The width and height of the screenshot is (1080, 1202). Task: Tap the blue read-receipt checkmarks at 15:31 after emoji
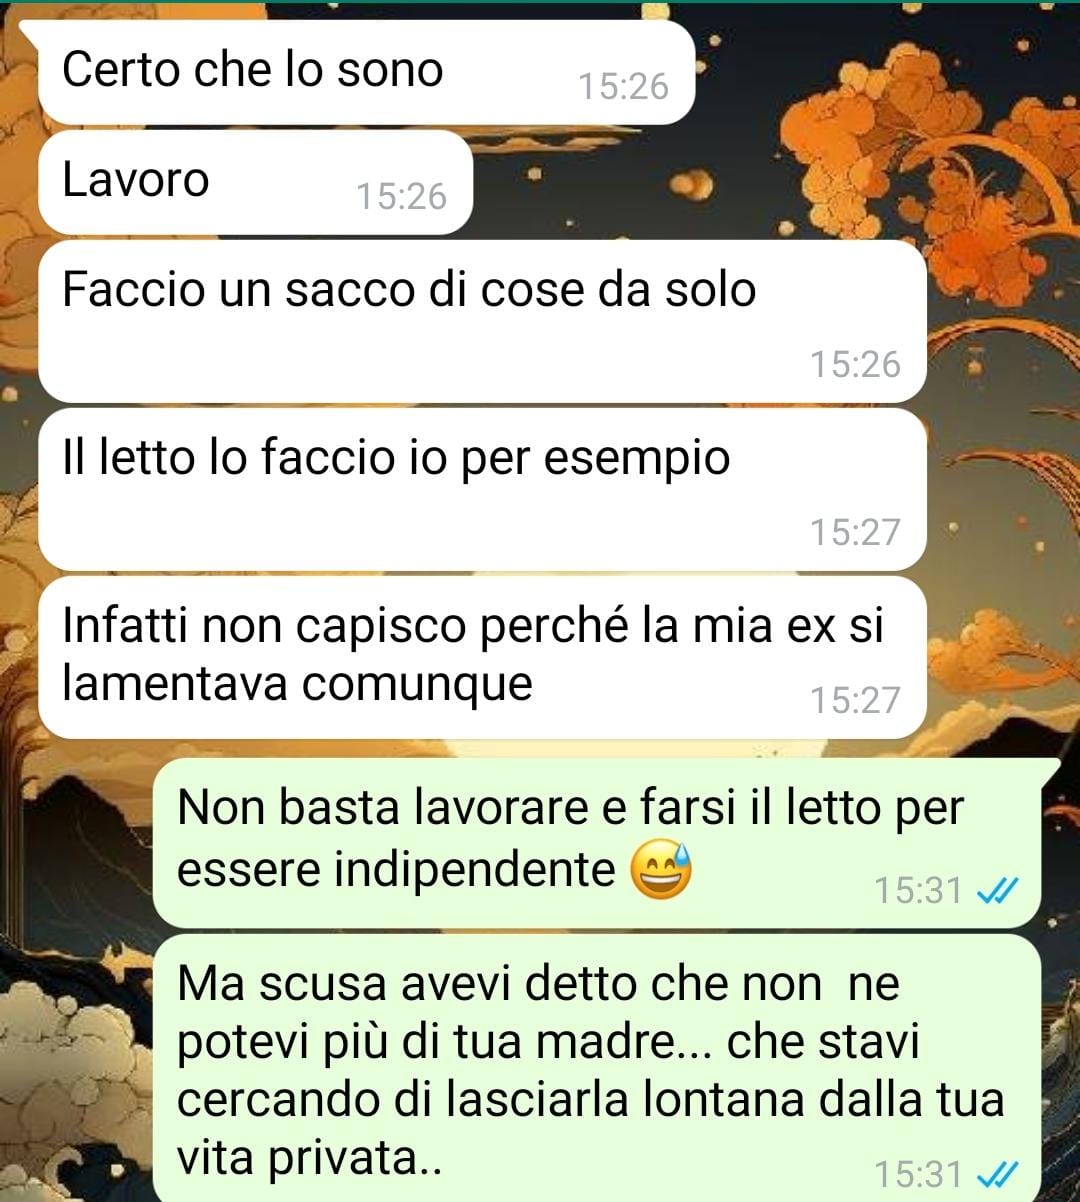click(x=996, y=890)
